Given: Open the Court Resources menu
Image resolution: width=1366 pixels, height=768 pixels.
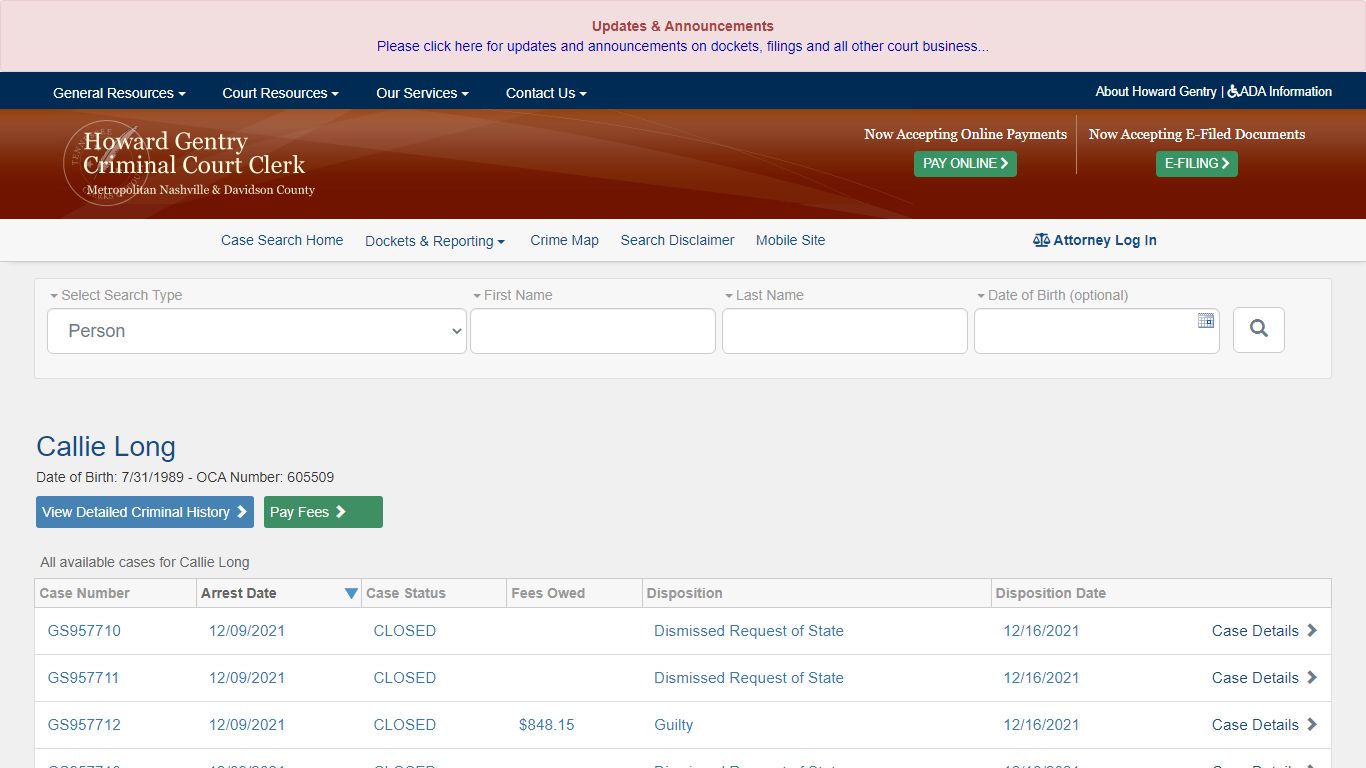Looking at the screenshot, I should point(280,93).
